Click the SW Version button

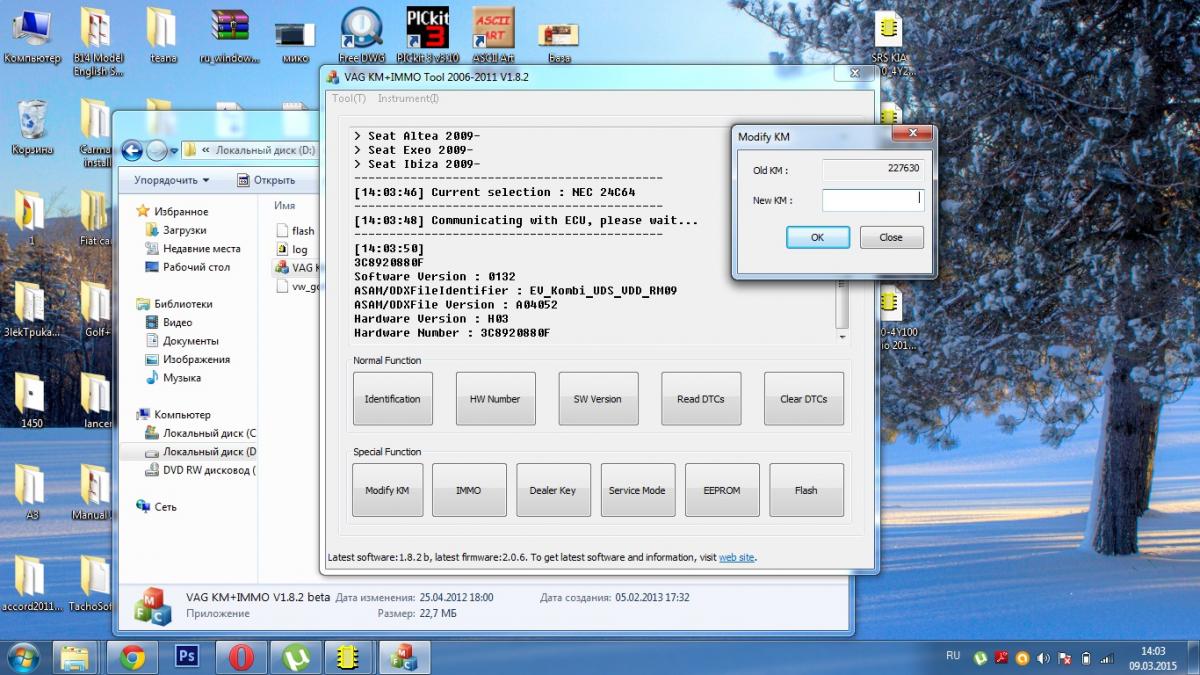click(x=598, y=399)
